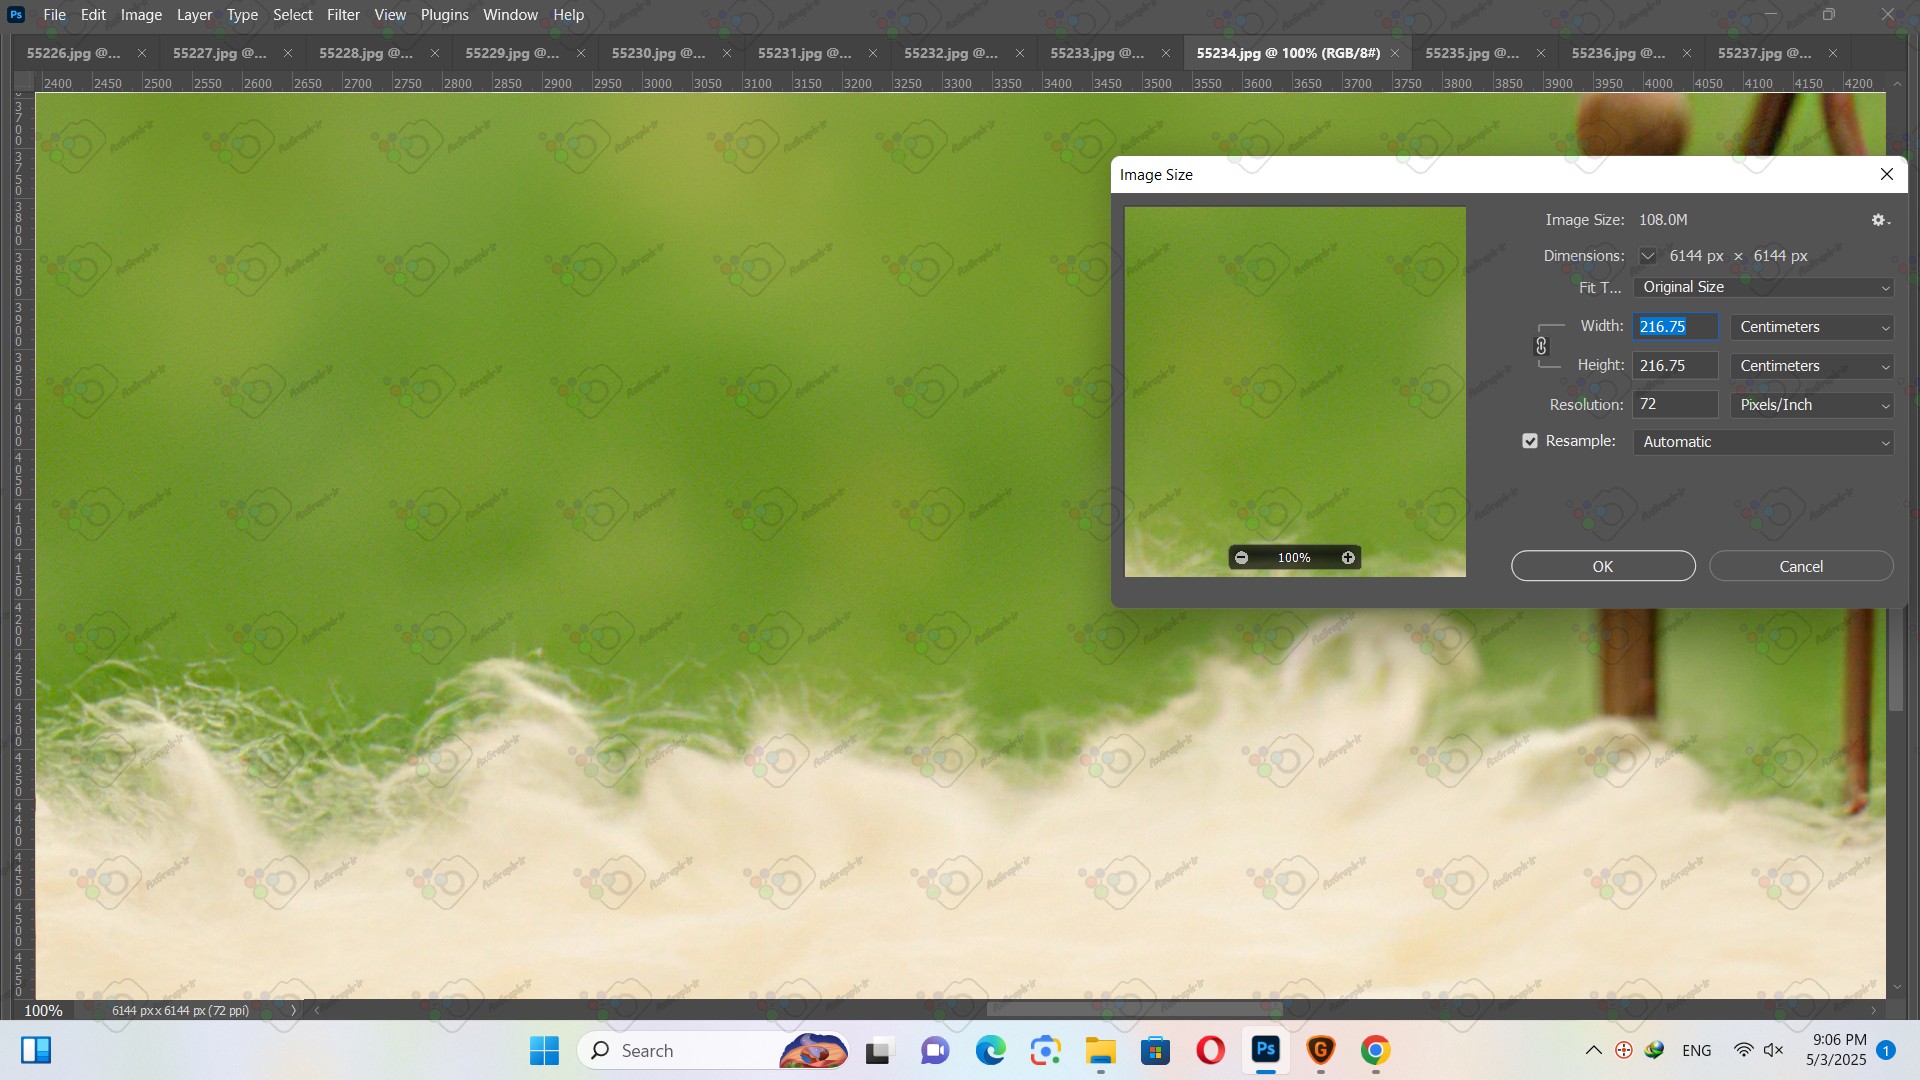This screenshot has width=1920, height=1080.
Task: Click the horizontal scrollbar left arrow
Action: (x=317, y=1010)
